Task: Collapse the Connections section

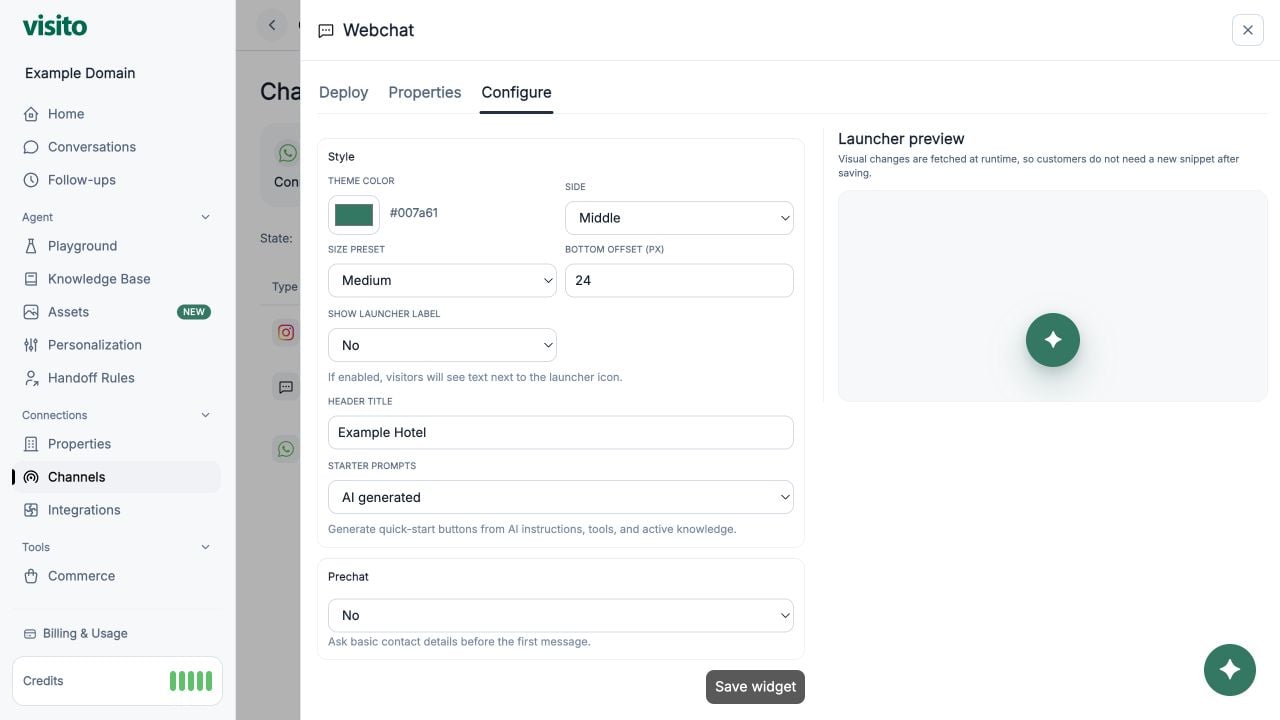Action: tap(206, 415)
